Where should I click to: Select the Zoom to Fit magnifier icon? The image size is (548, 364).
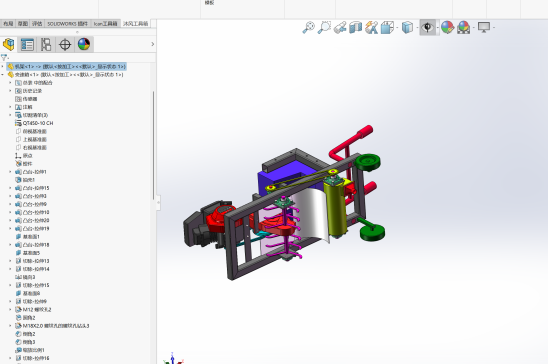click(309, 27)
